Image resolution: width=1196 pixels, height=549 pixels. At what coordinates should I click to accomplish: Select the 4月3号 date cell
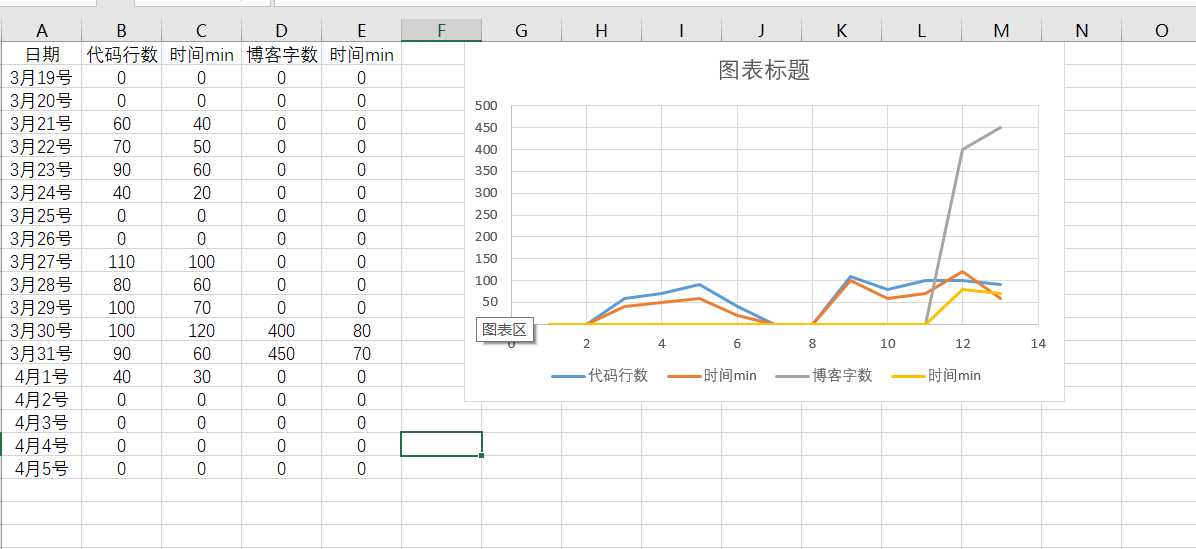click(41, 422)
